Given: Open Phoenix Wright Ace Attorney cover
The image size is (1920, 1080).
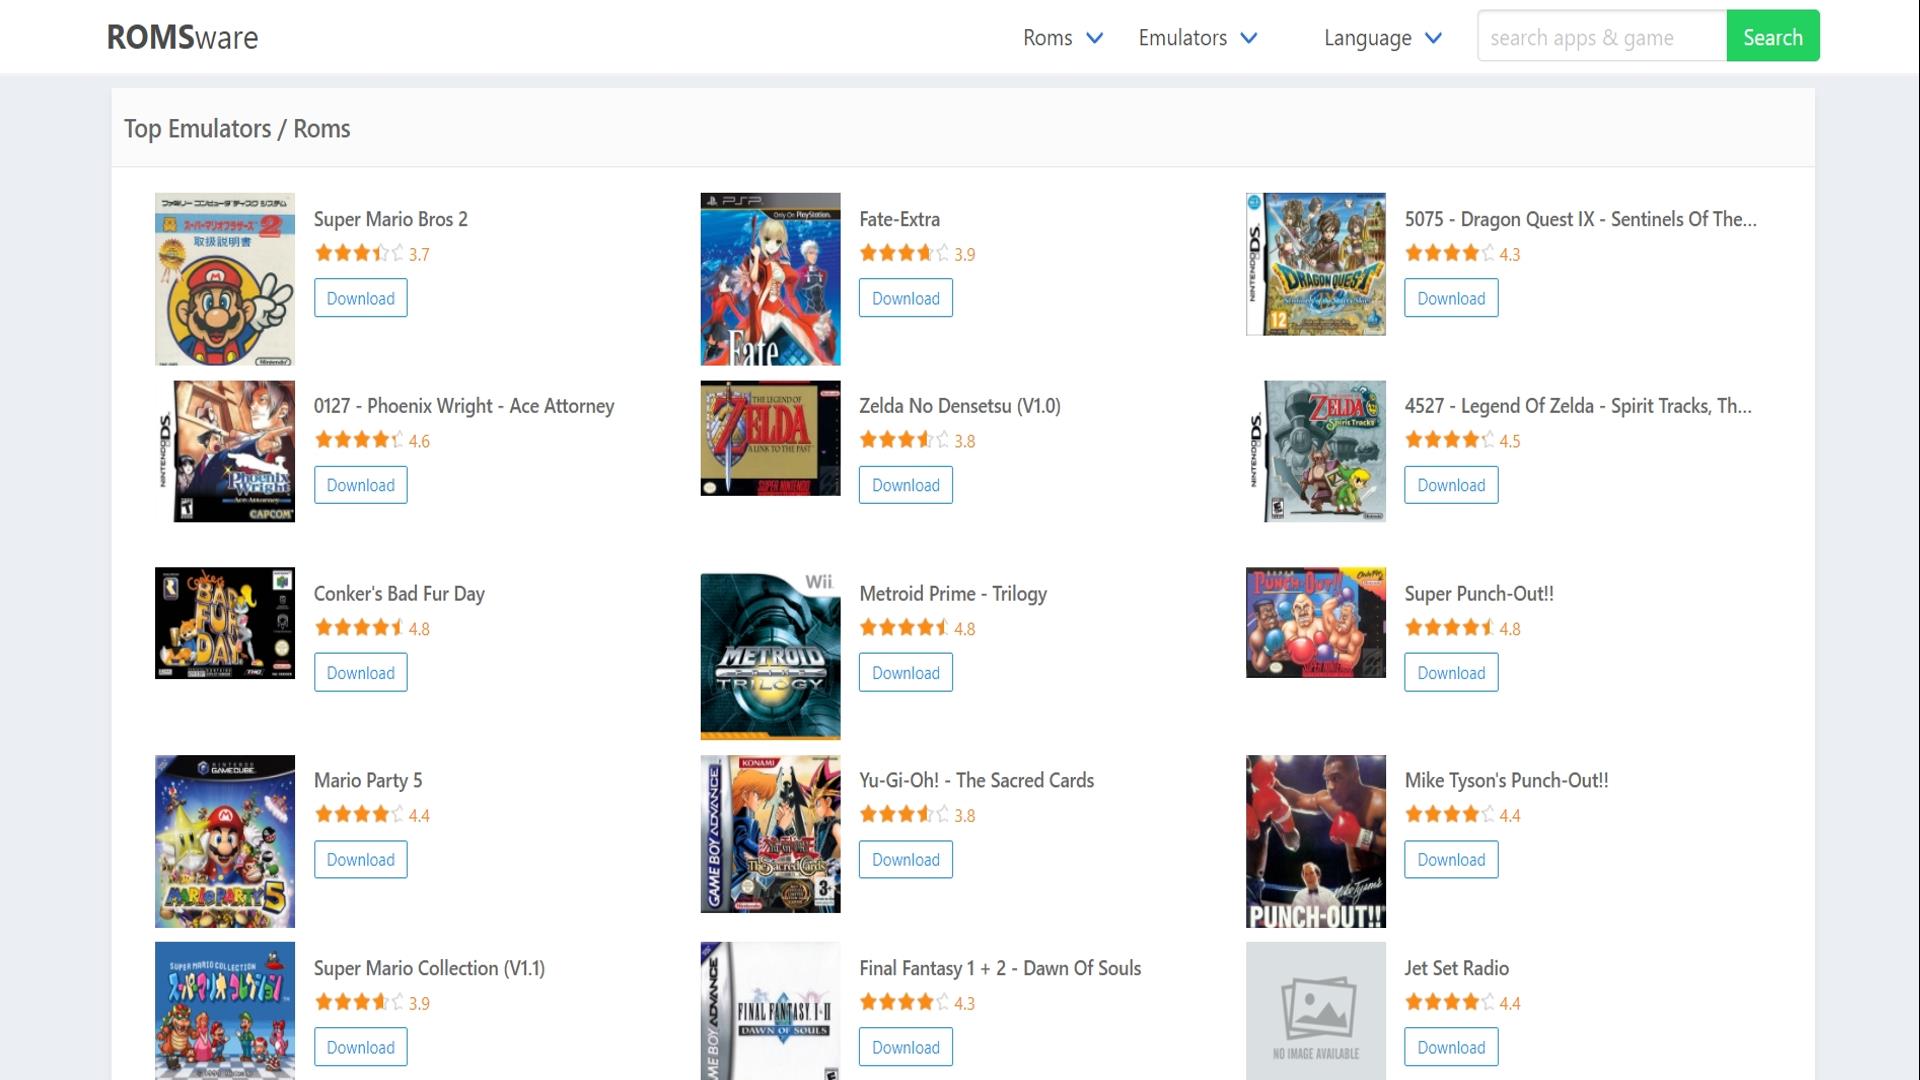Looking at the screenshot, I should 225,451.
